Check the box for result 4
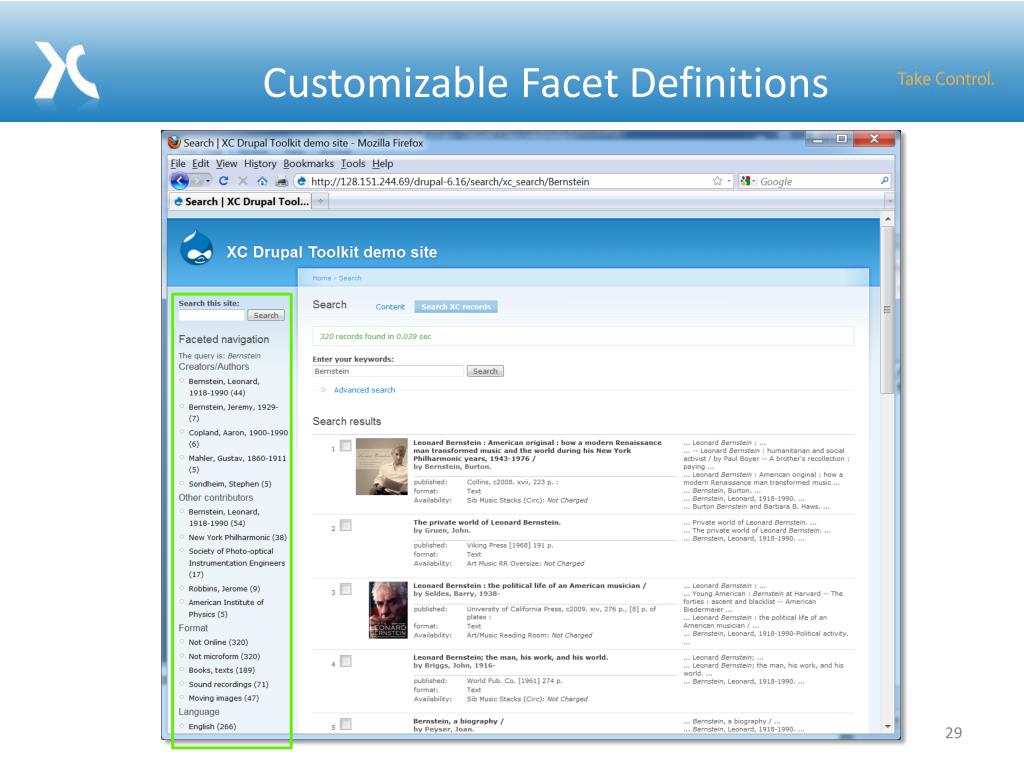Screen dimensions: 1024x768 point(346,661)
